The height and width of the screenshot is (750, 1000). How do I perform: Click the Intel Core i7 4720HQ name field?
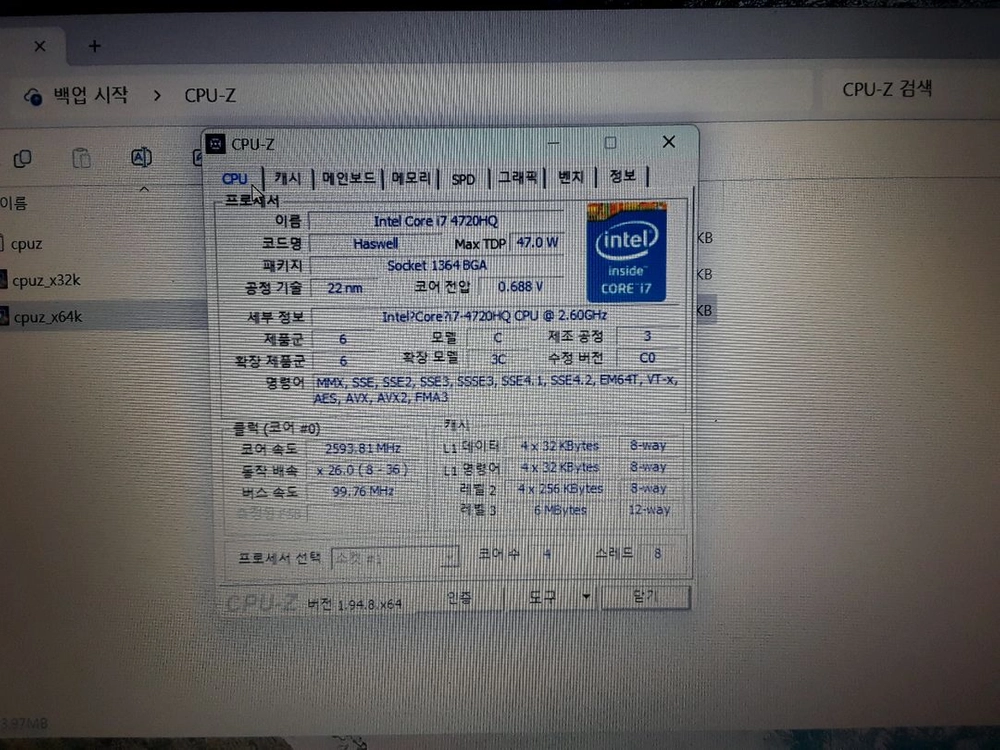(436, 221)
